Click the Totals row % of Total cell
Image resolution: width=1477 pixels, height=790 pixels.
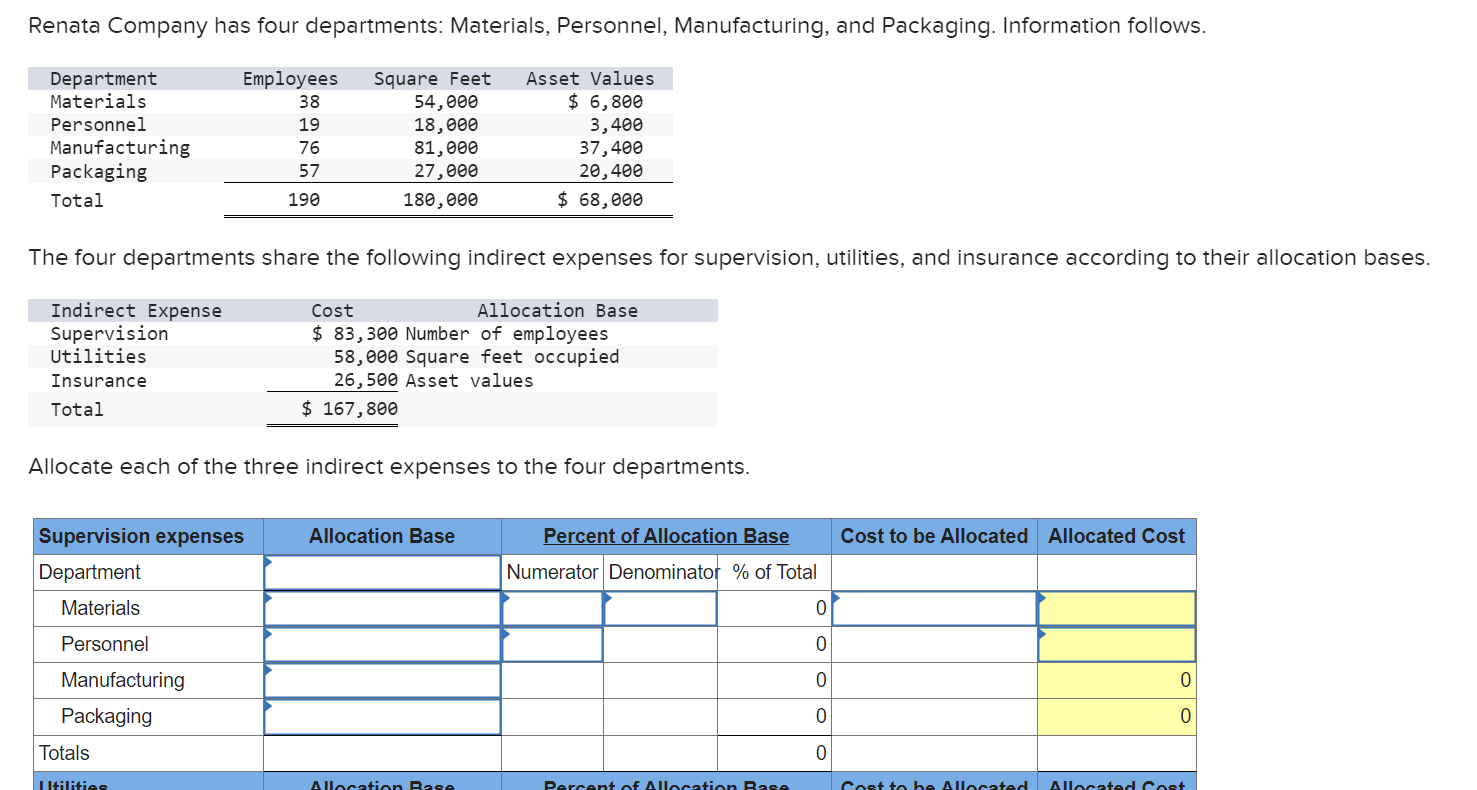point(774,752)
